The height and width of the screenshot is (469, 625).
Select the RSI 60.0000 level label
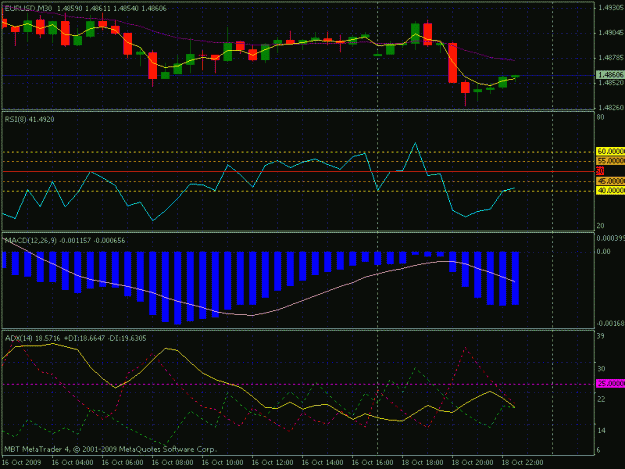pyautogui.click(x=611, y=151)
